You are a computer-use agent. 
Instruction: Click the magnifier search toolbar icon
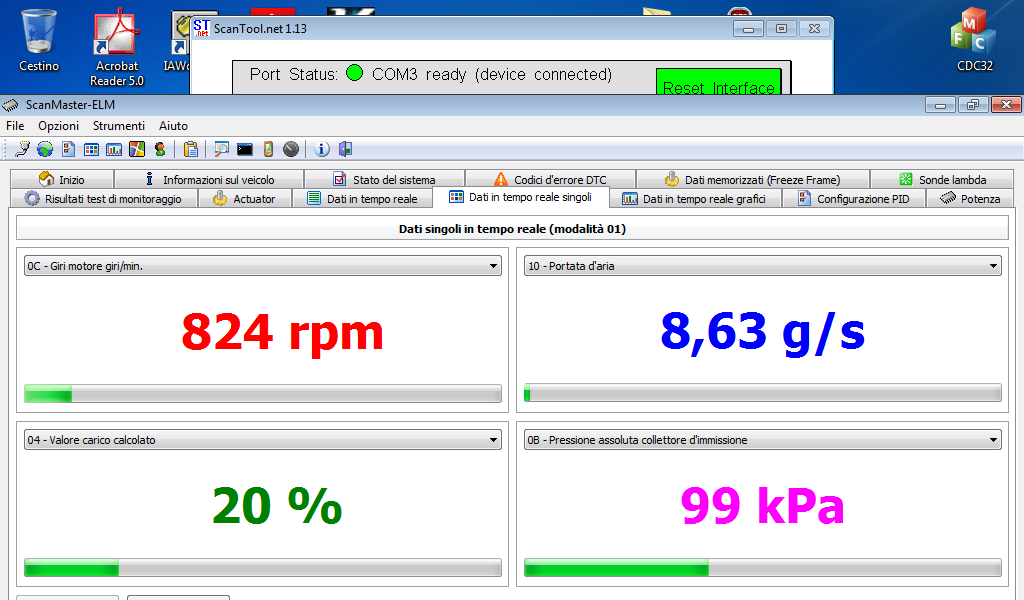click(x=220, y=149)
